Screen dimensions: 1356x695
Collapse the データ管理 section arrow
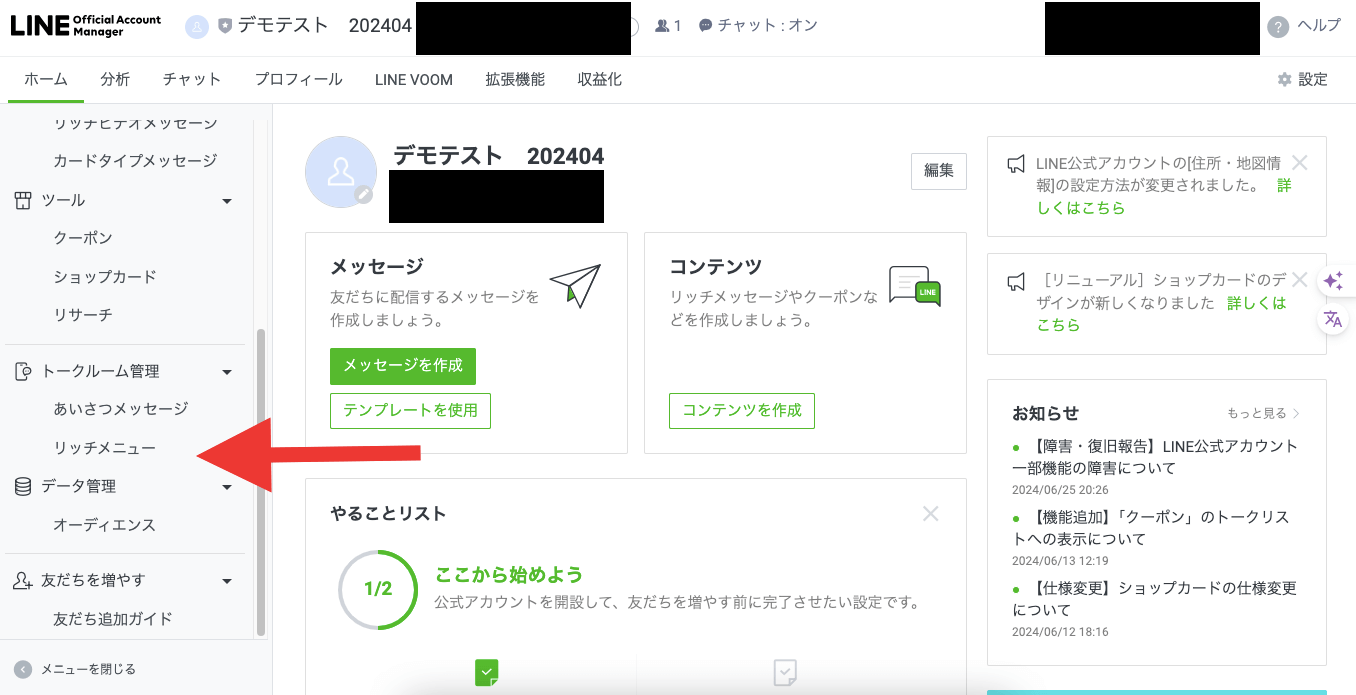(227, 487)
